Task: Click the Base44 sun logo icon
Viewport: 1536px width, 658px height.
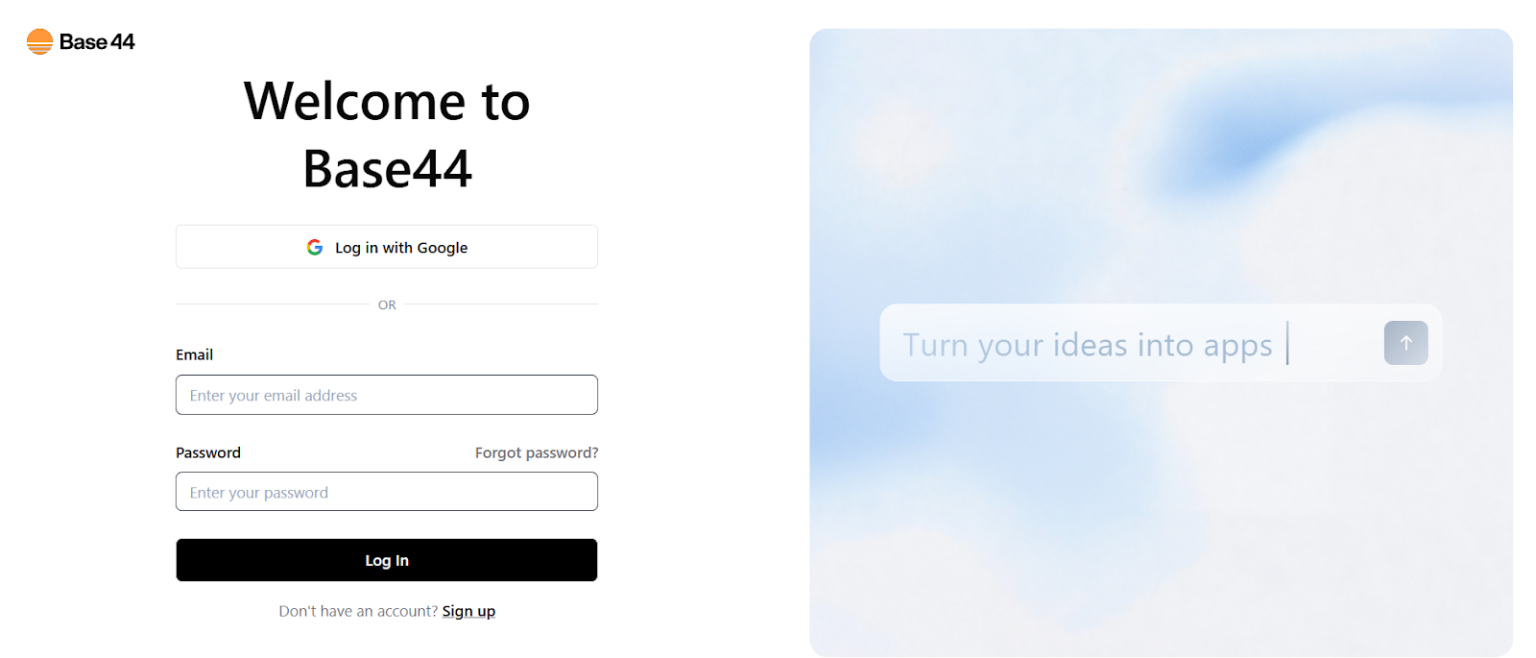Action: pyautogui.click(x=38, y=41)
